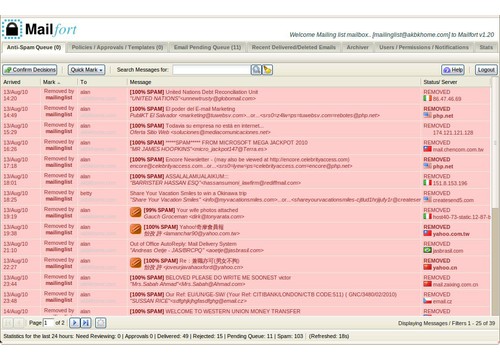
Task: Click the Search Messages input field
Action: pos(211,70)
